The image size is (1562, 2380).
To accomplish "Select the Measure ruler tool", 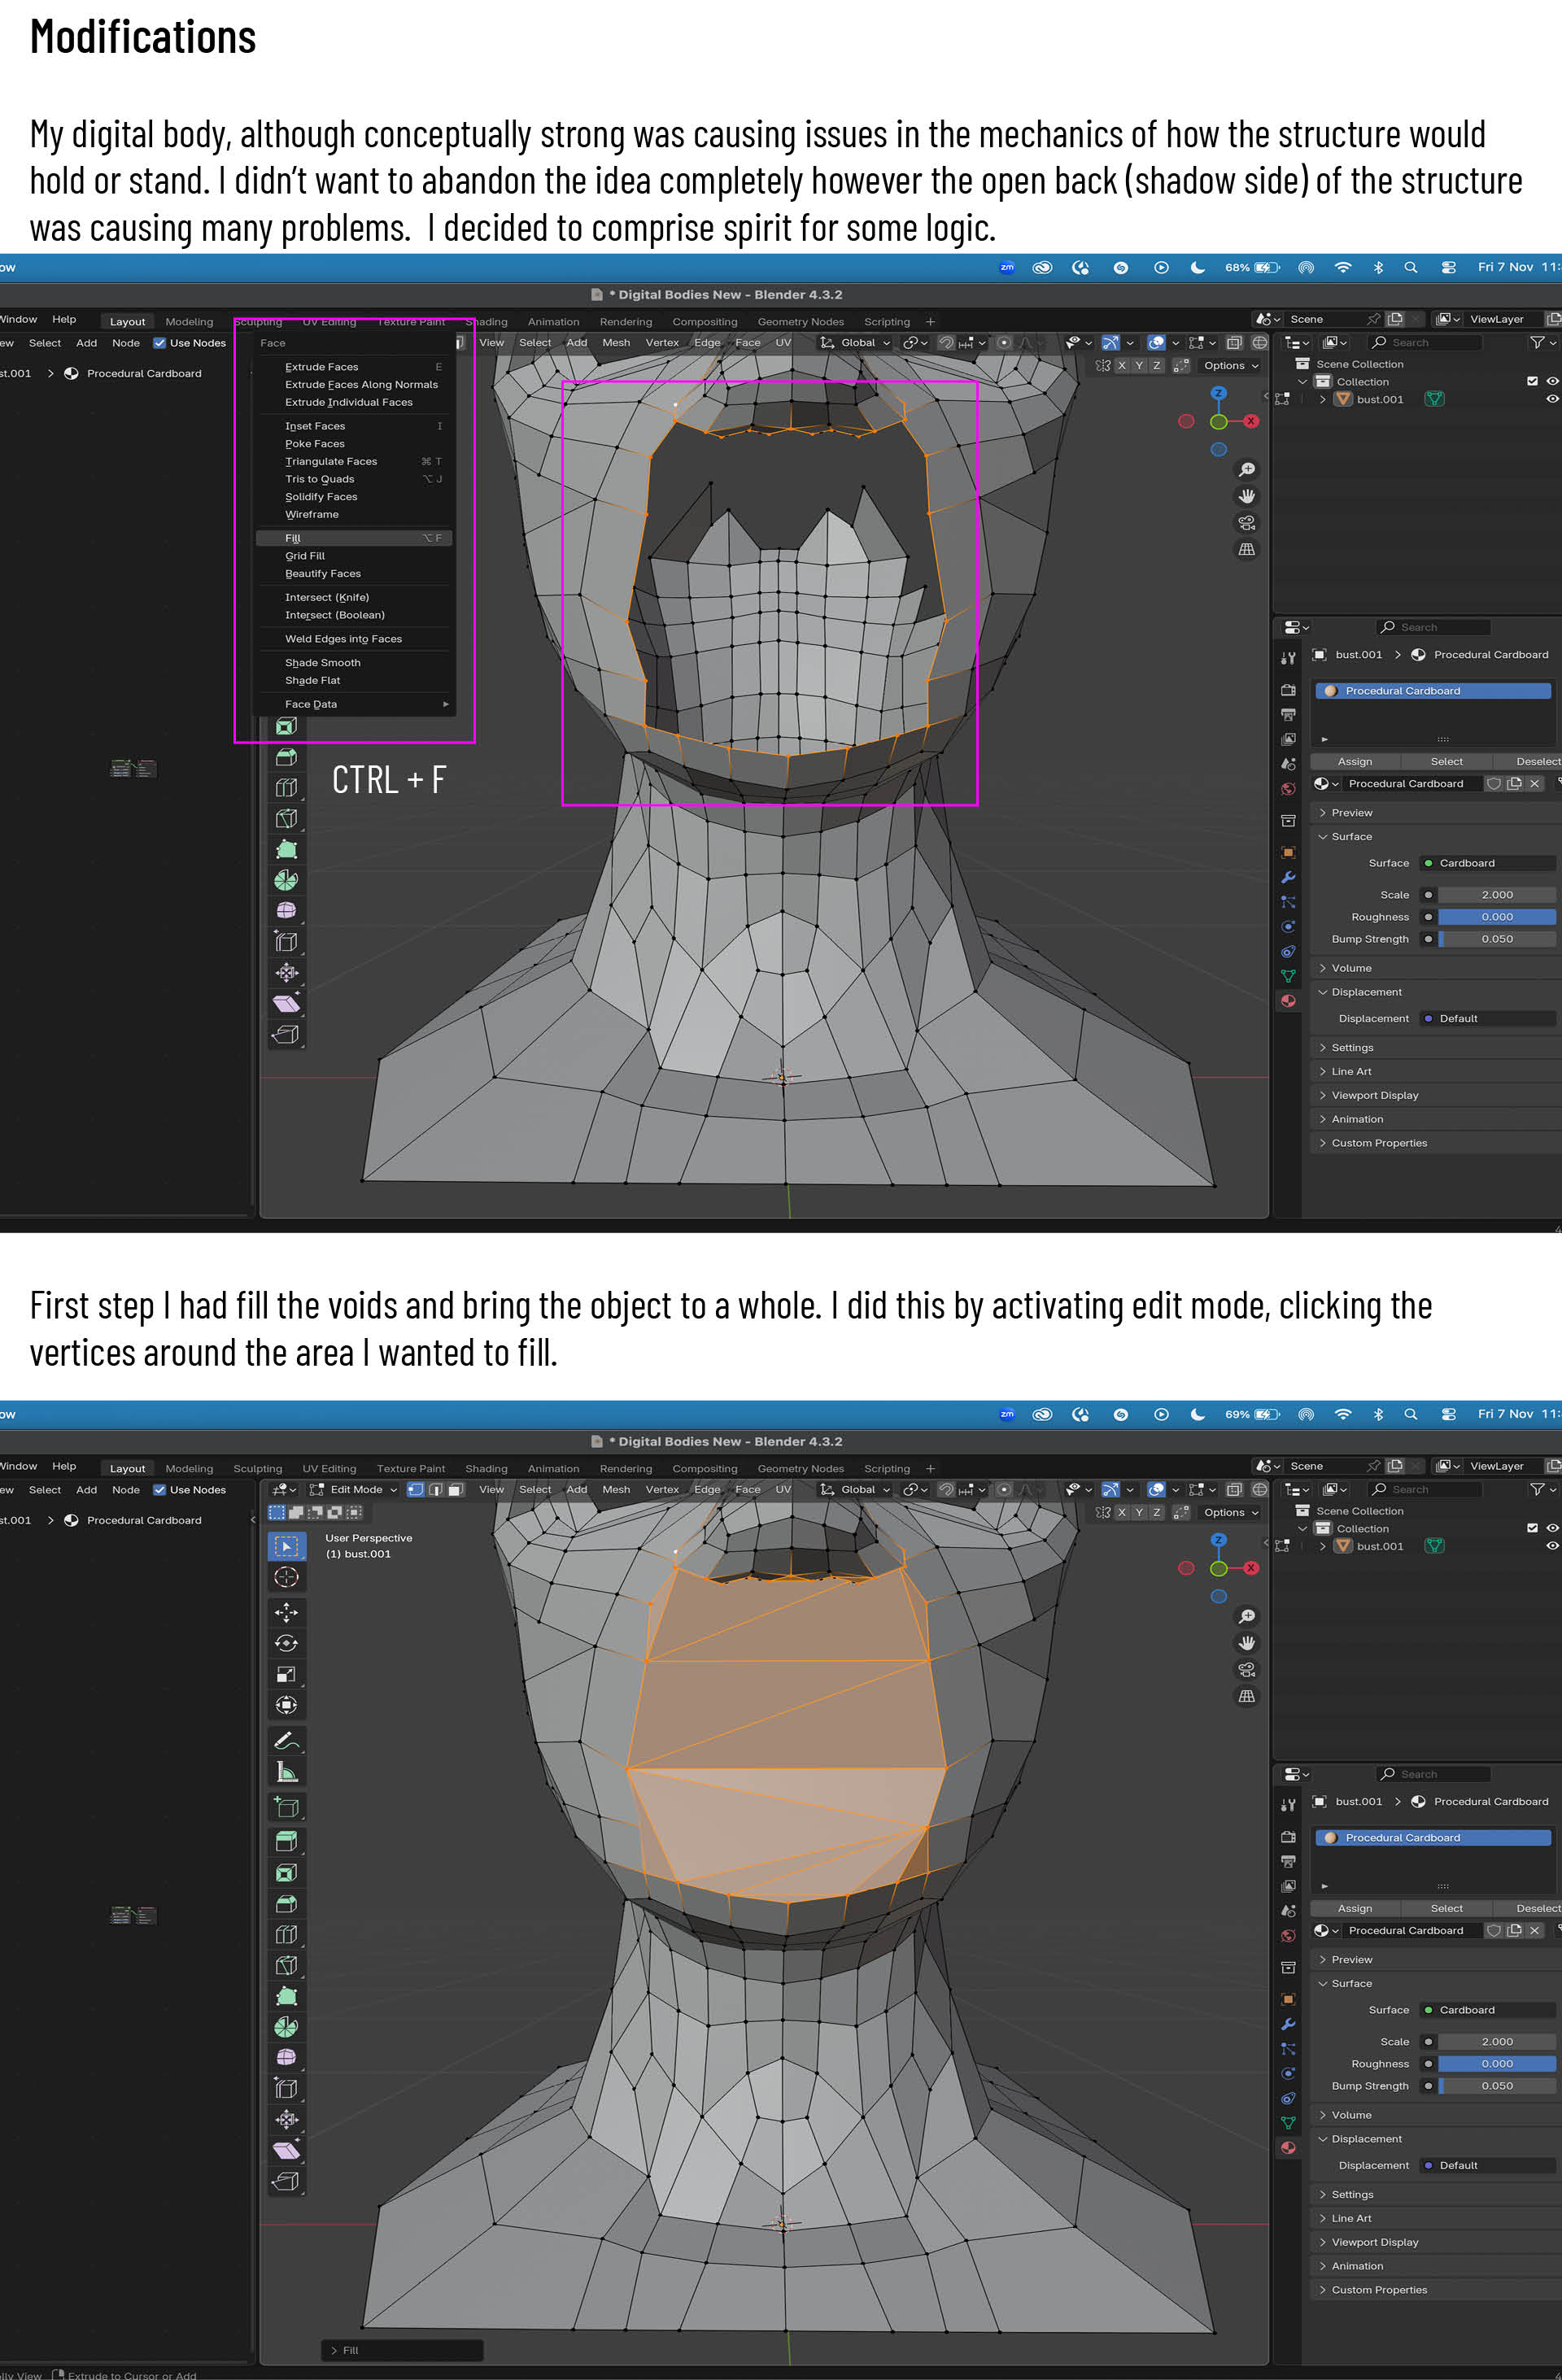I will click(x=287, y=1771).
